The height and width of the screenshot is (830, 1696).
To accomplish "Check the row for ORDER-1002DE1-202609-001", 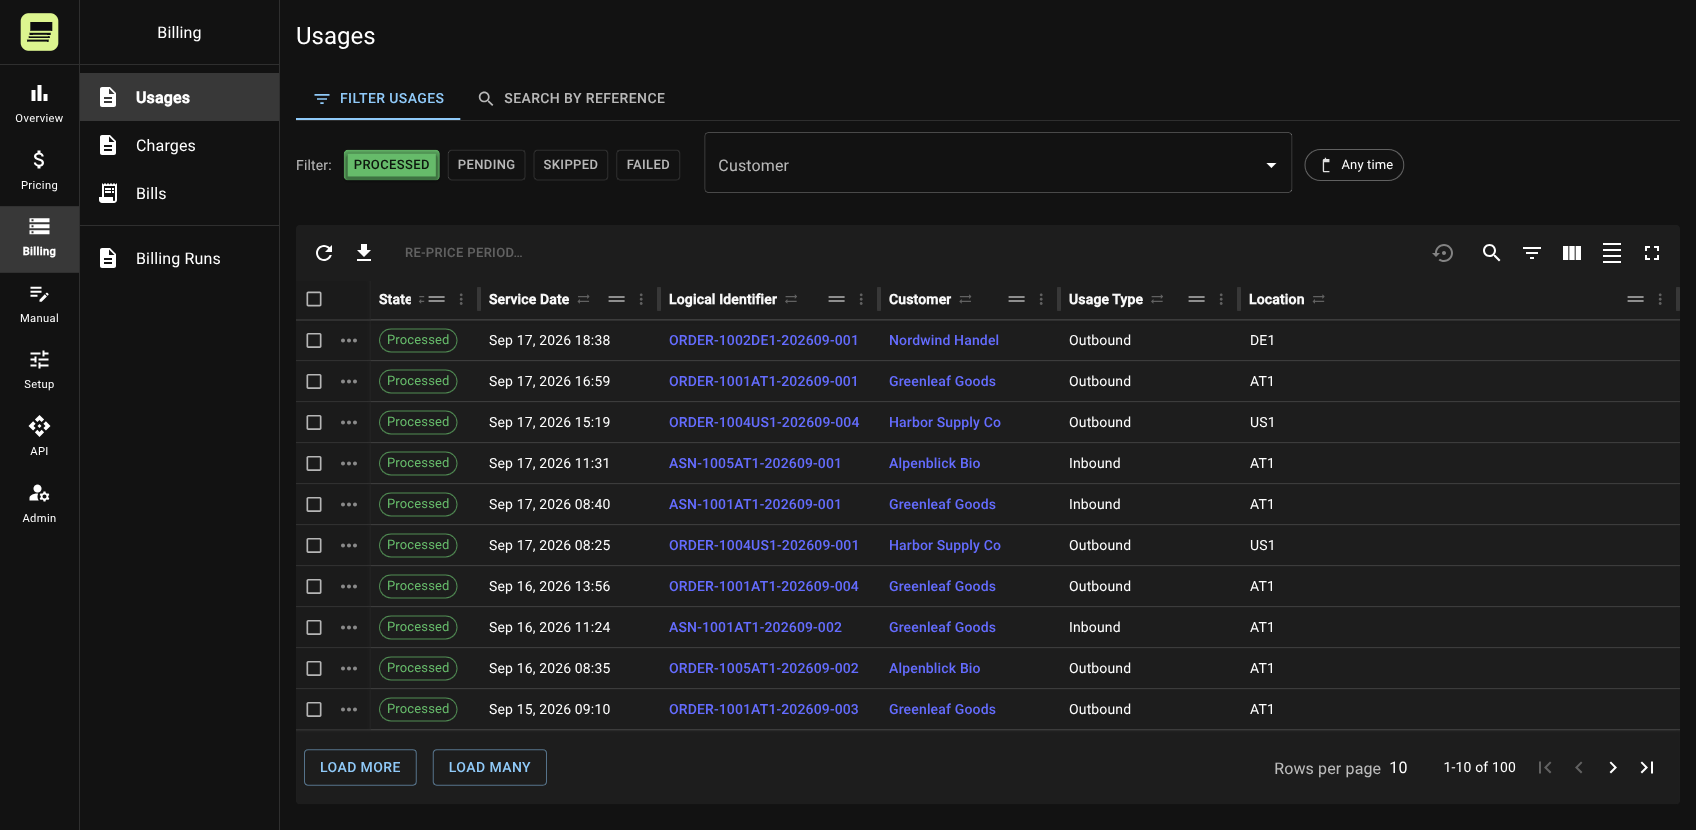I will pos(314,340).
